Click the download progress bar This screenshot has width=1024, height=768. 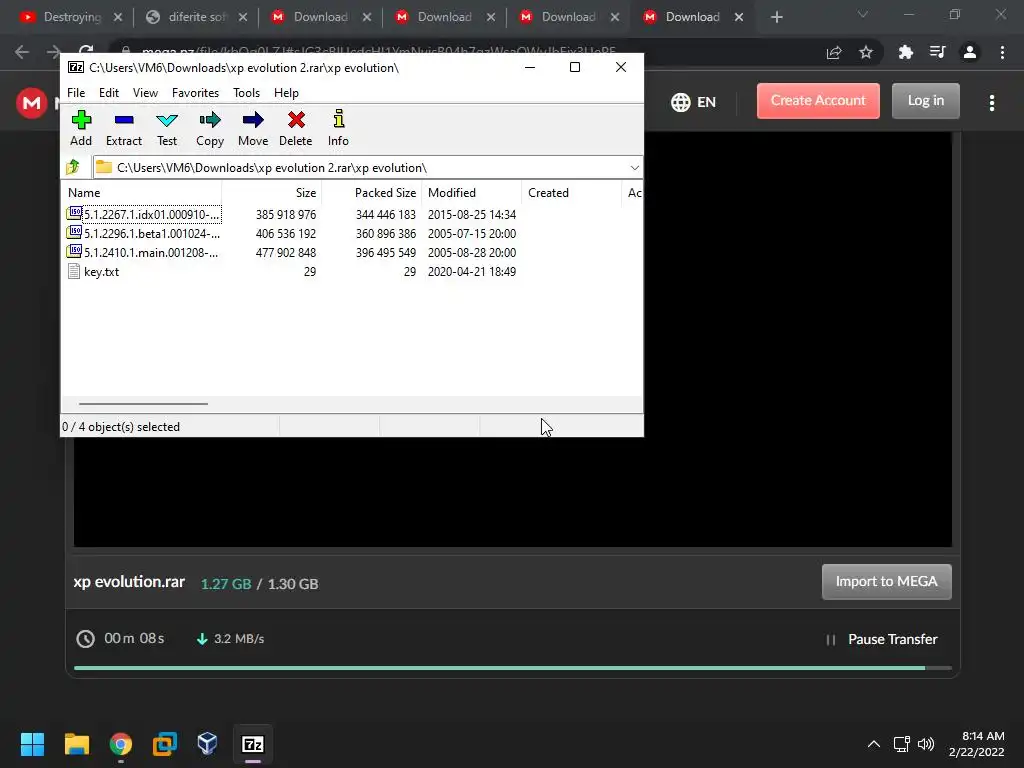(x=513, y=668)
